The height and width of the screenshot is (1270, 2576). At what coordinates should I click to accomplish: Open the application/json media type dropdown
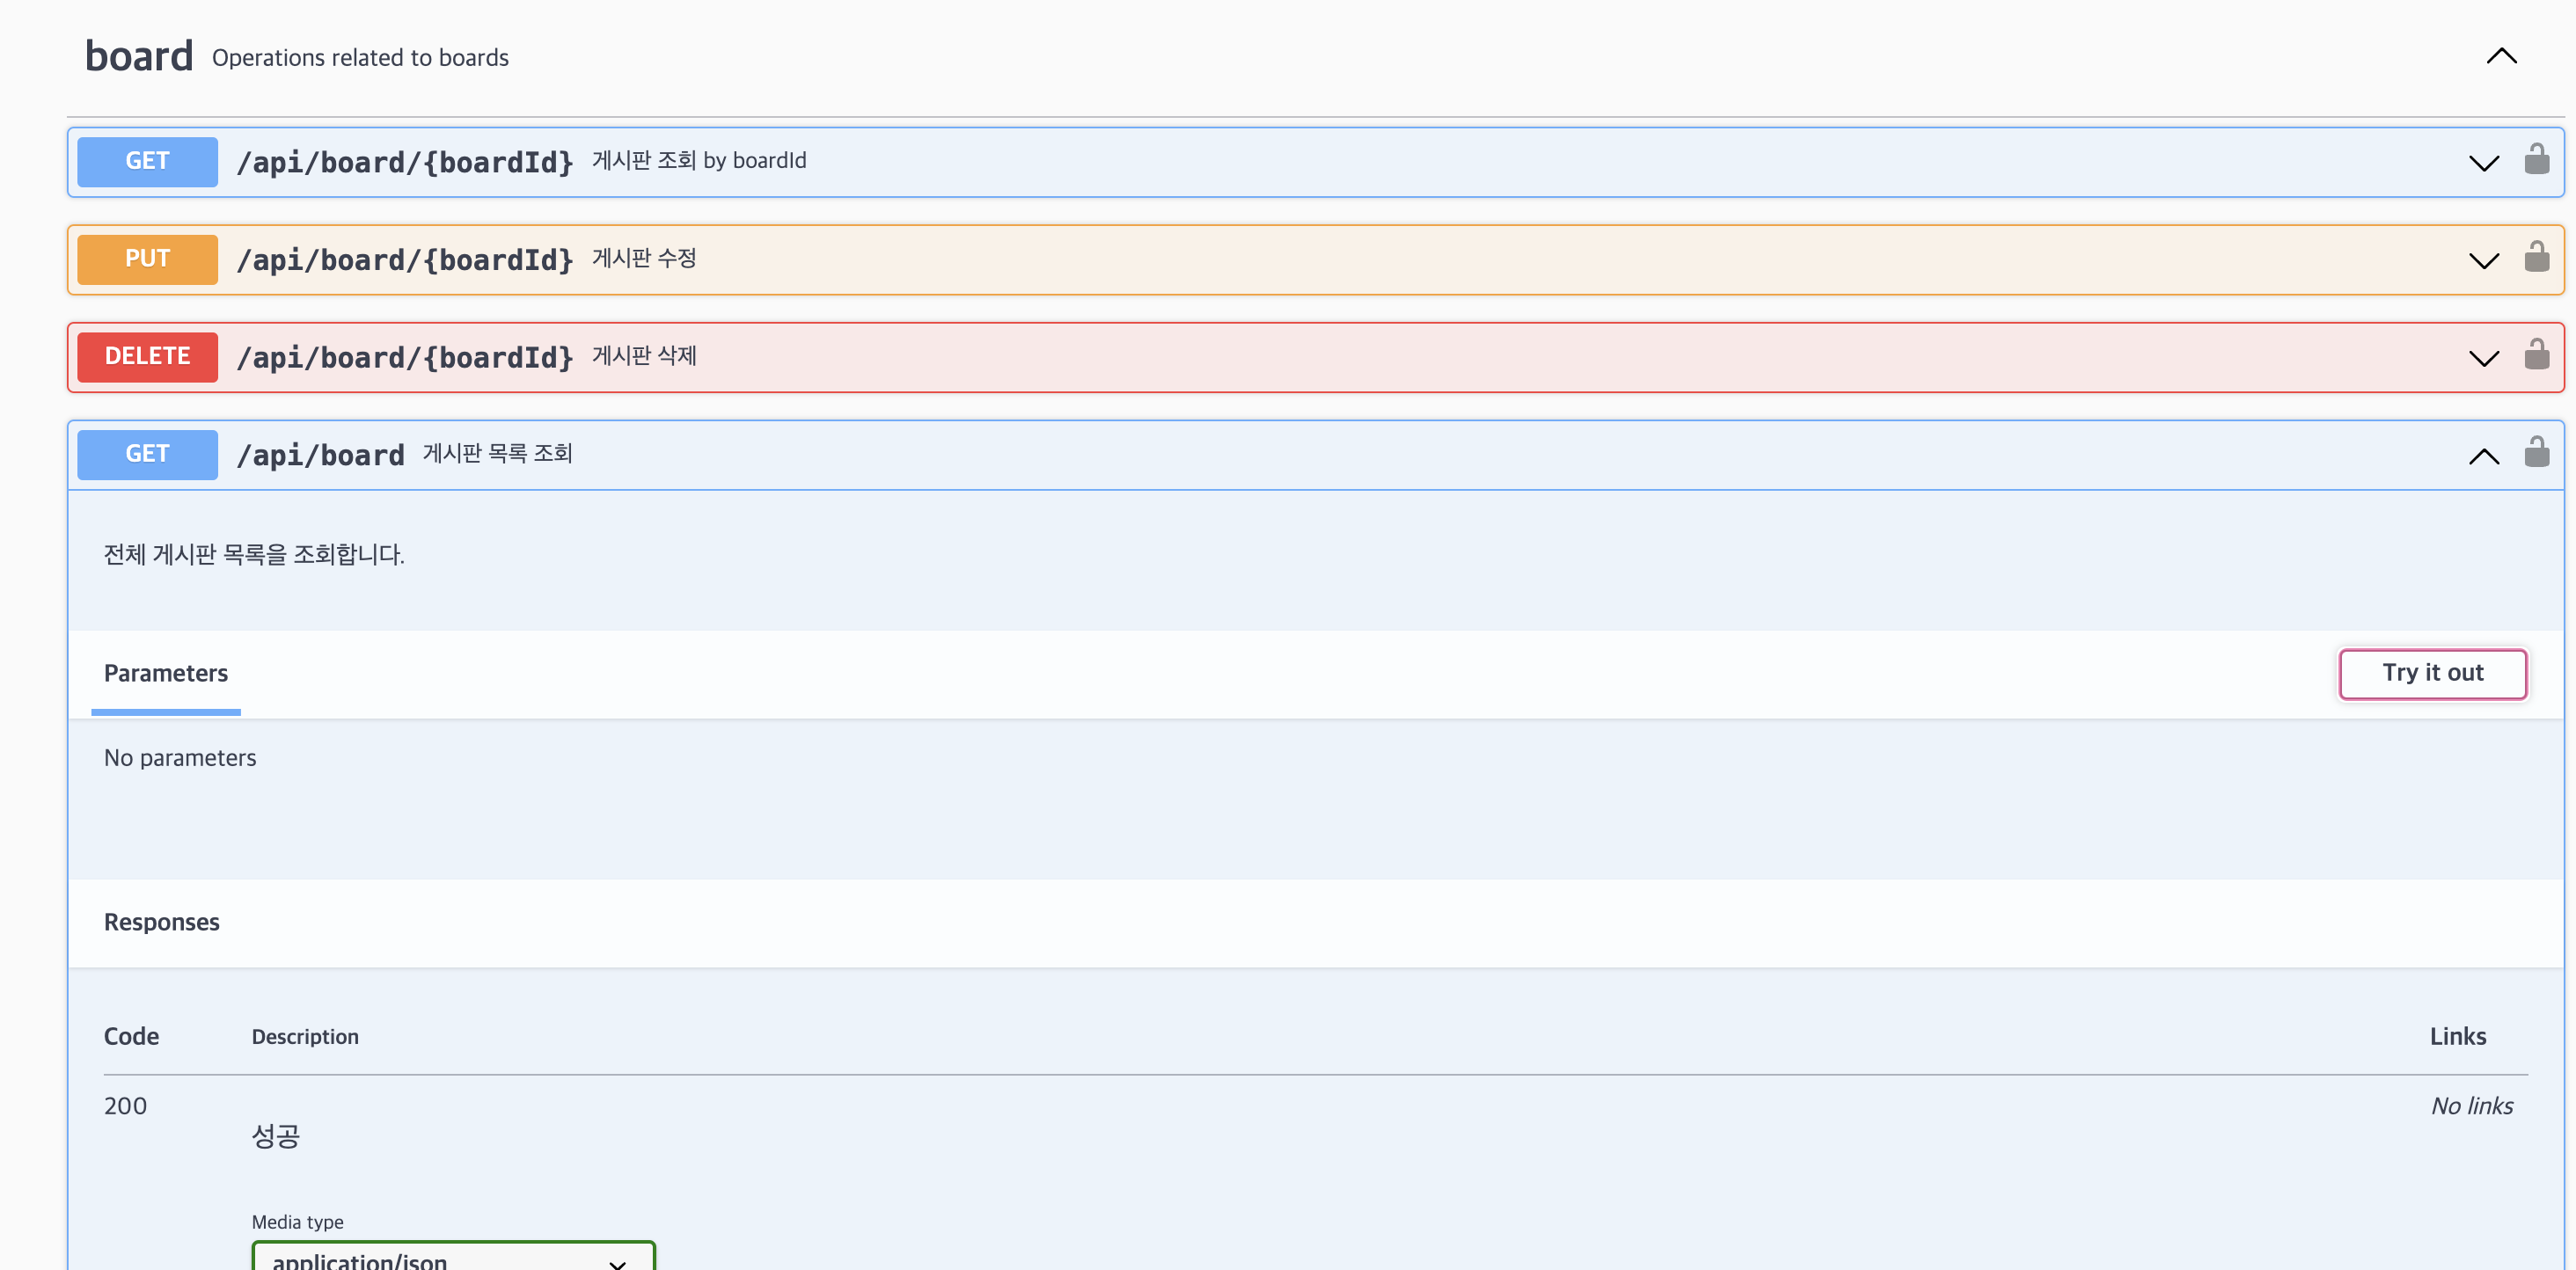click(x=453, y=1258)
